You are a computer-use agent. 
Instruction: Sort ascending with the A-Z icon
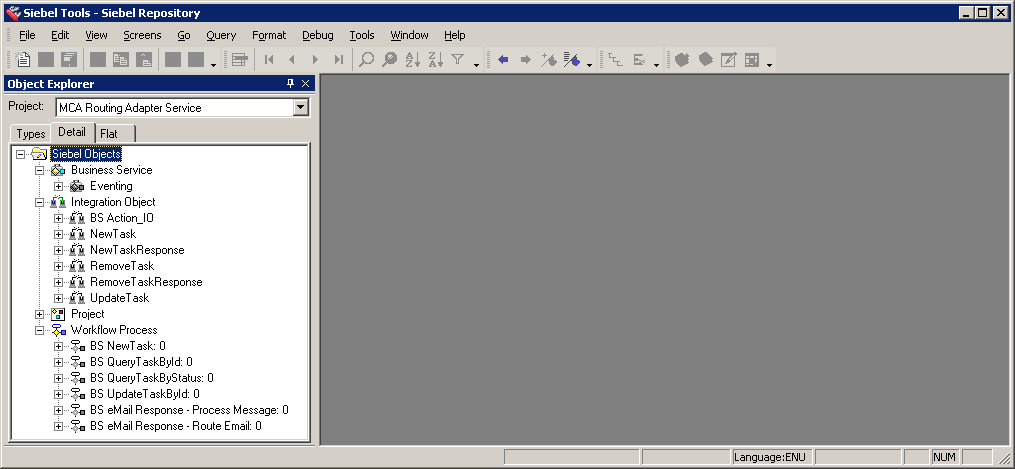click(x=412, y=60)
